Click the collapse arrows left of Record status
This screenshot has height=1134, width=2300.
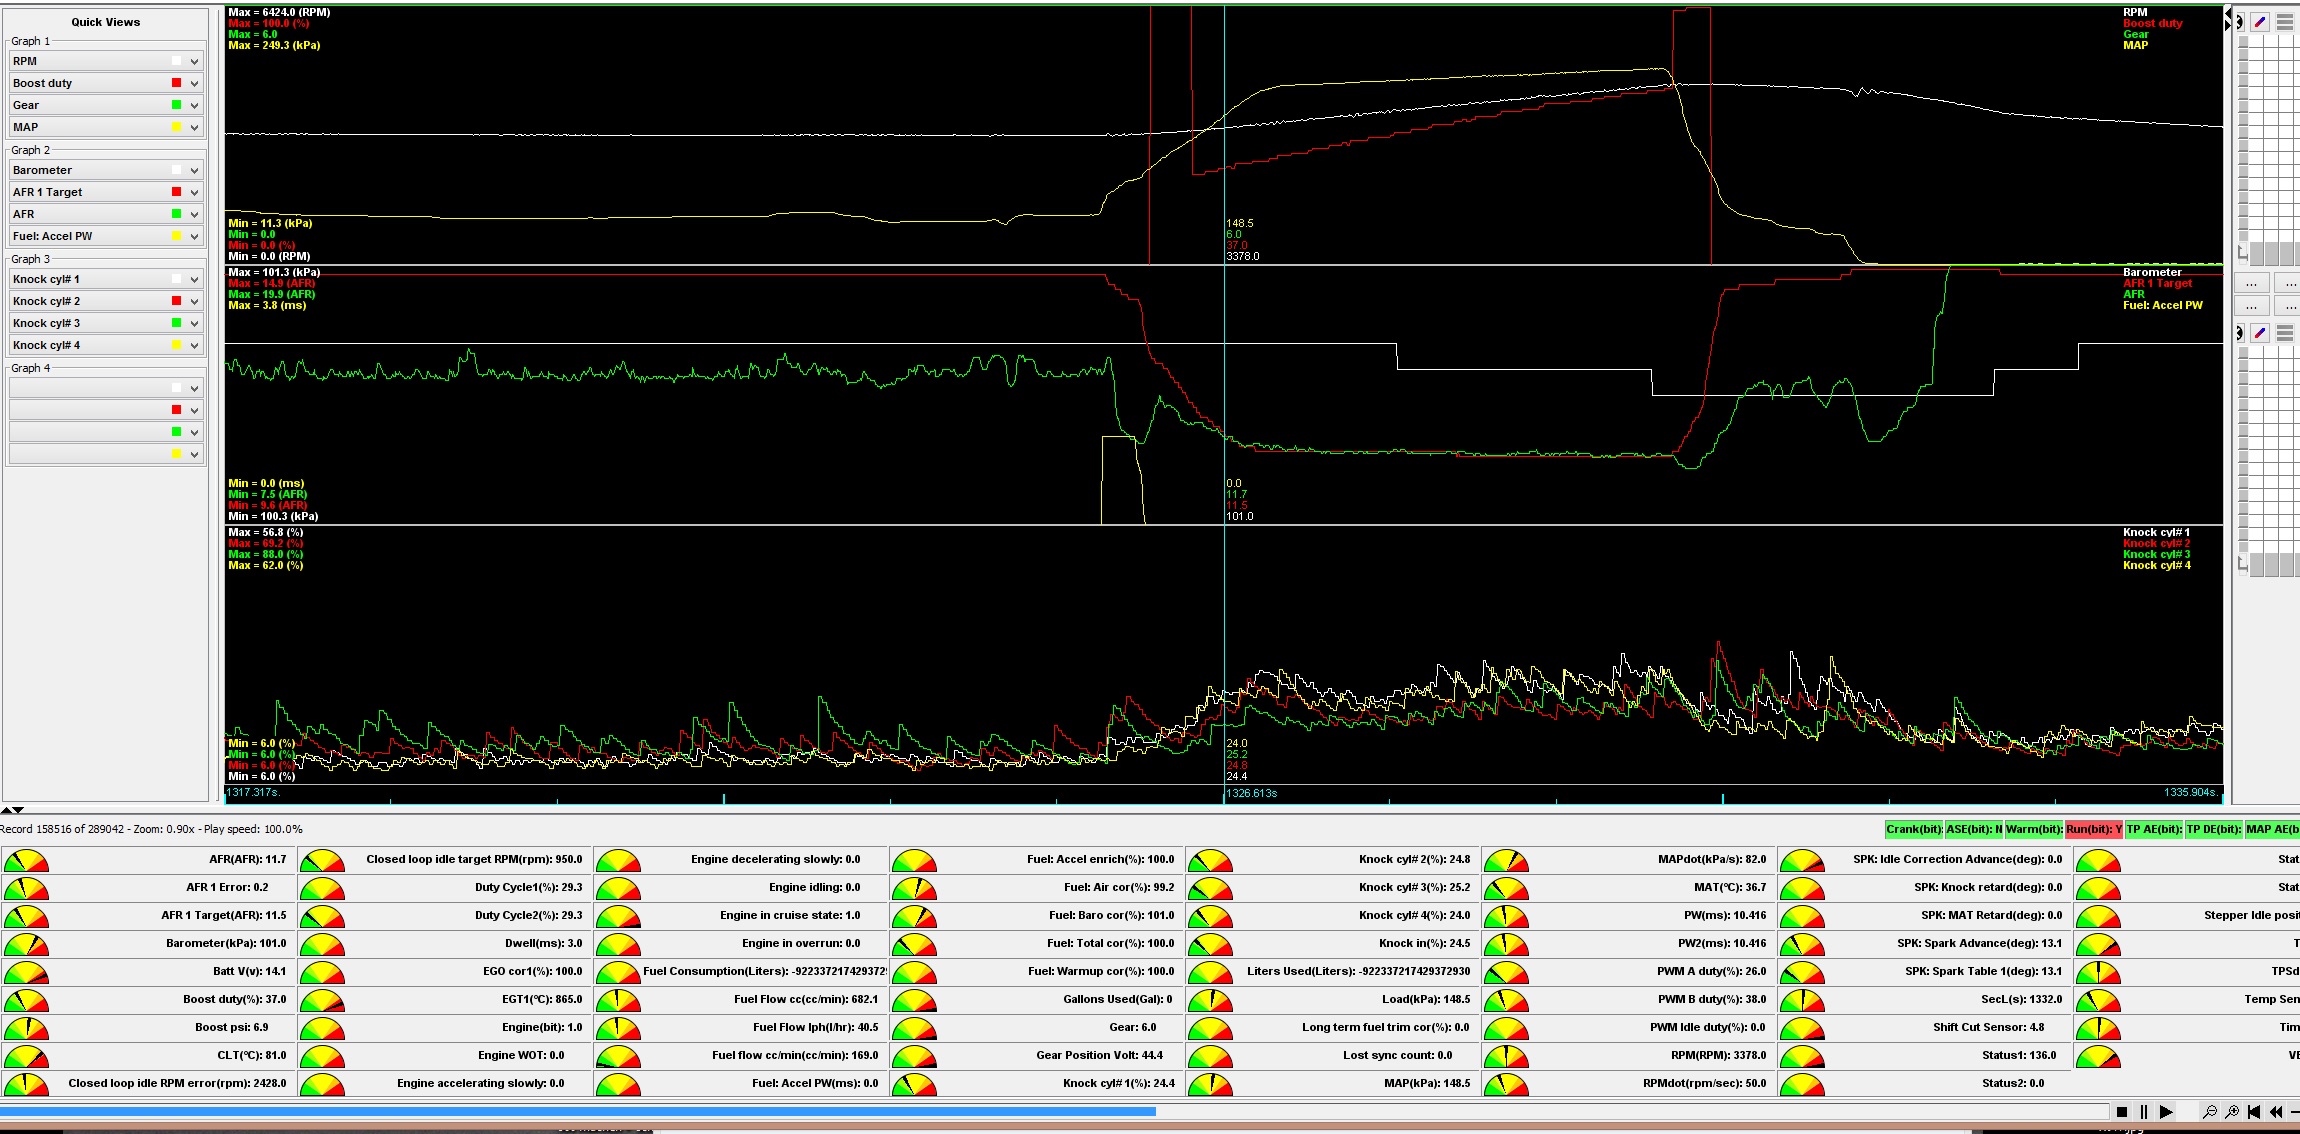point(12,810)
